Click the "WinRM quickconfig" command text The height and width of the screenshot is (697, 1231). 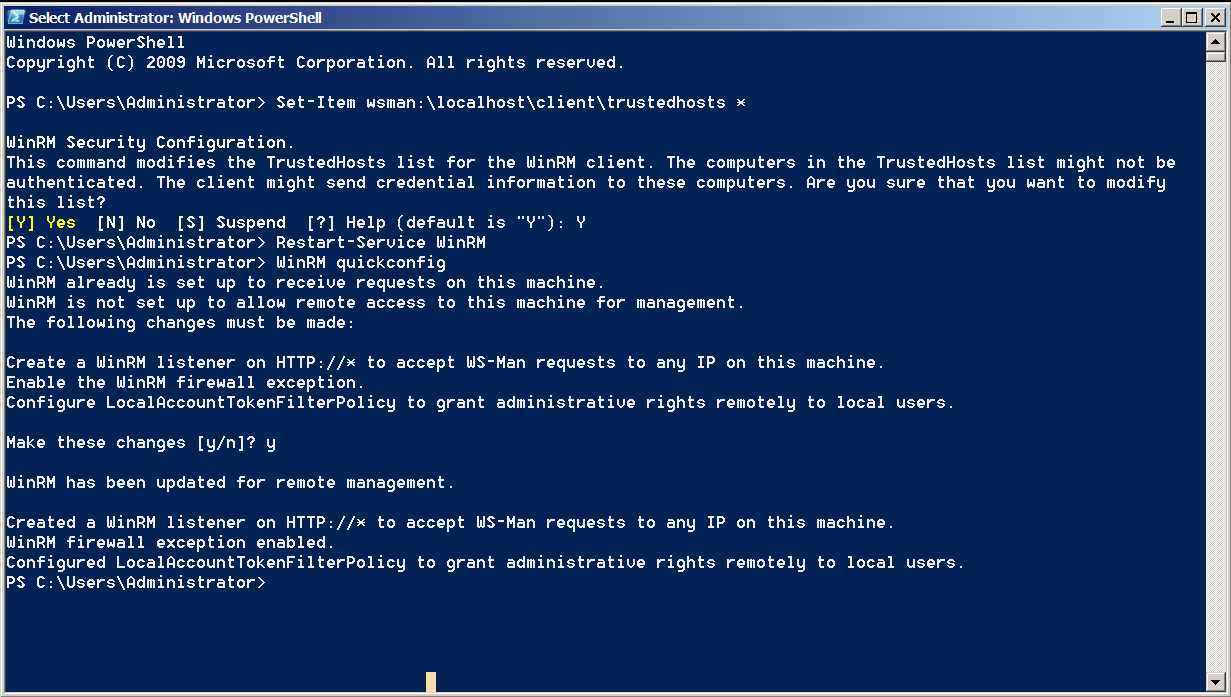361,263
